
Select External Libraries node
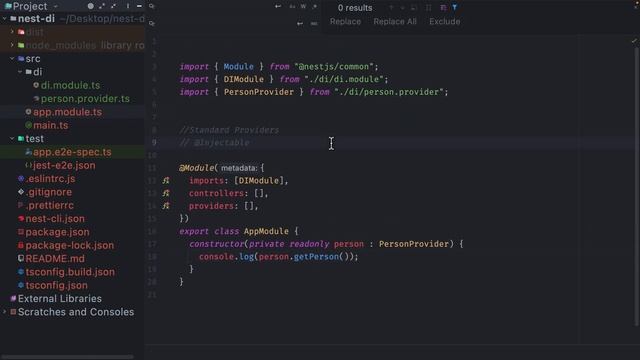click(x=60, y=299)
